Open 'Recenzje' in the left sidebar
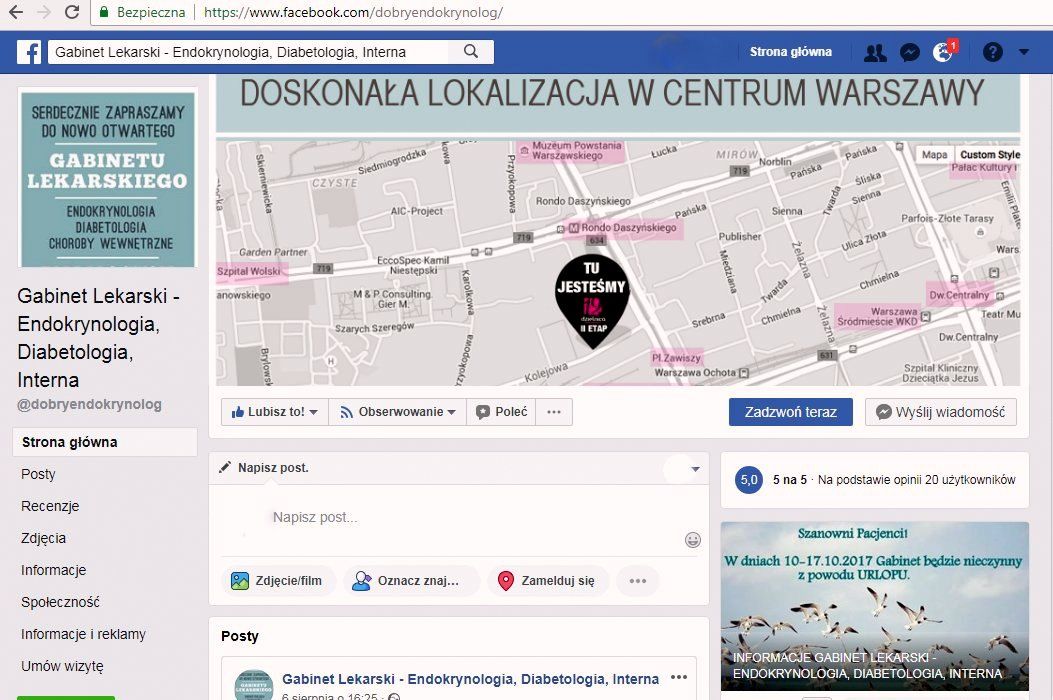The height and width of the screenshot is (700, 1053). pyautogui.click(x=50, y=506)
